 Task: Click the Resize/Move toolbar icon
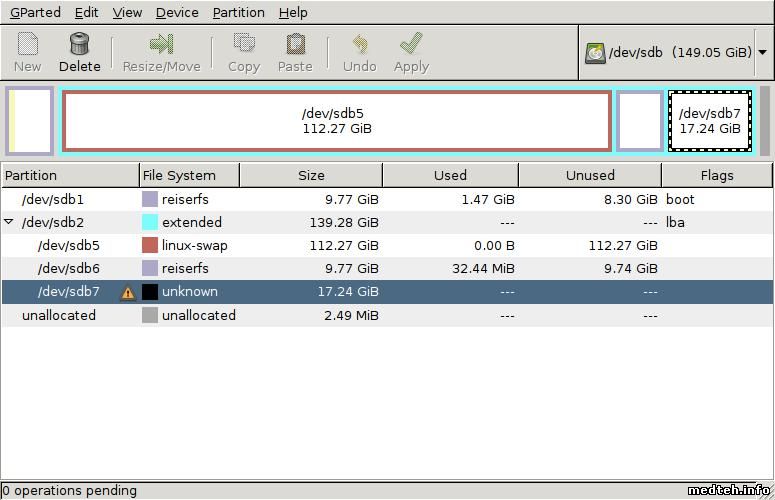coord(161,45)
